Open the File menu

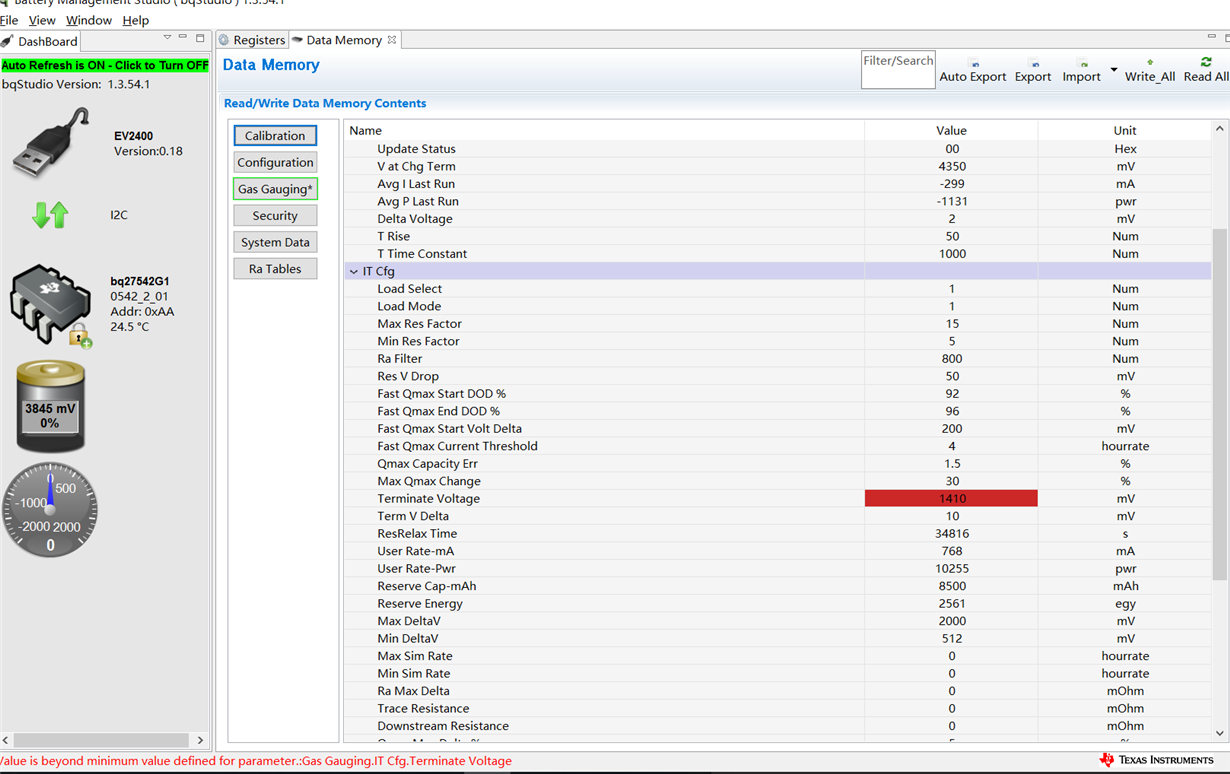point(9,20)
